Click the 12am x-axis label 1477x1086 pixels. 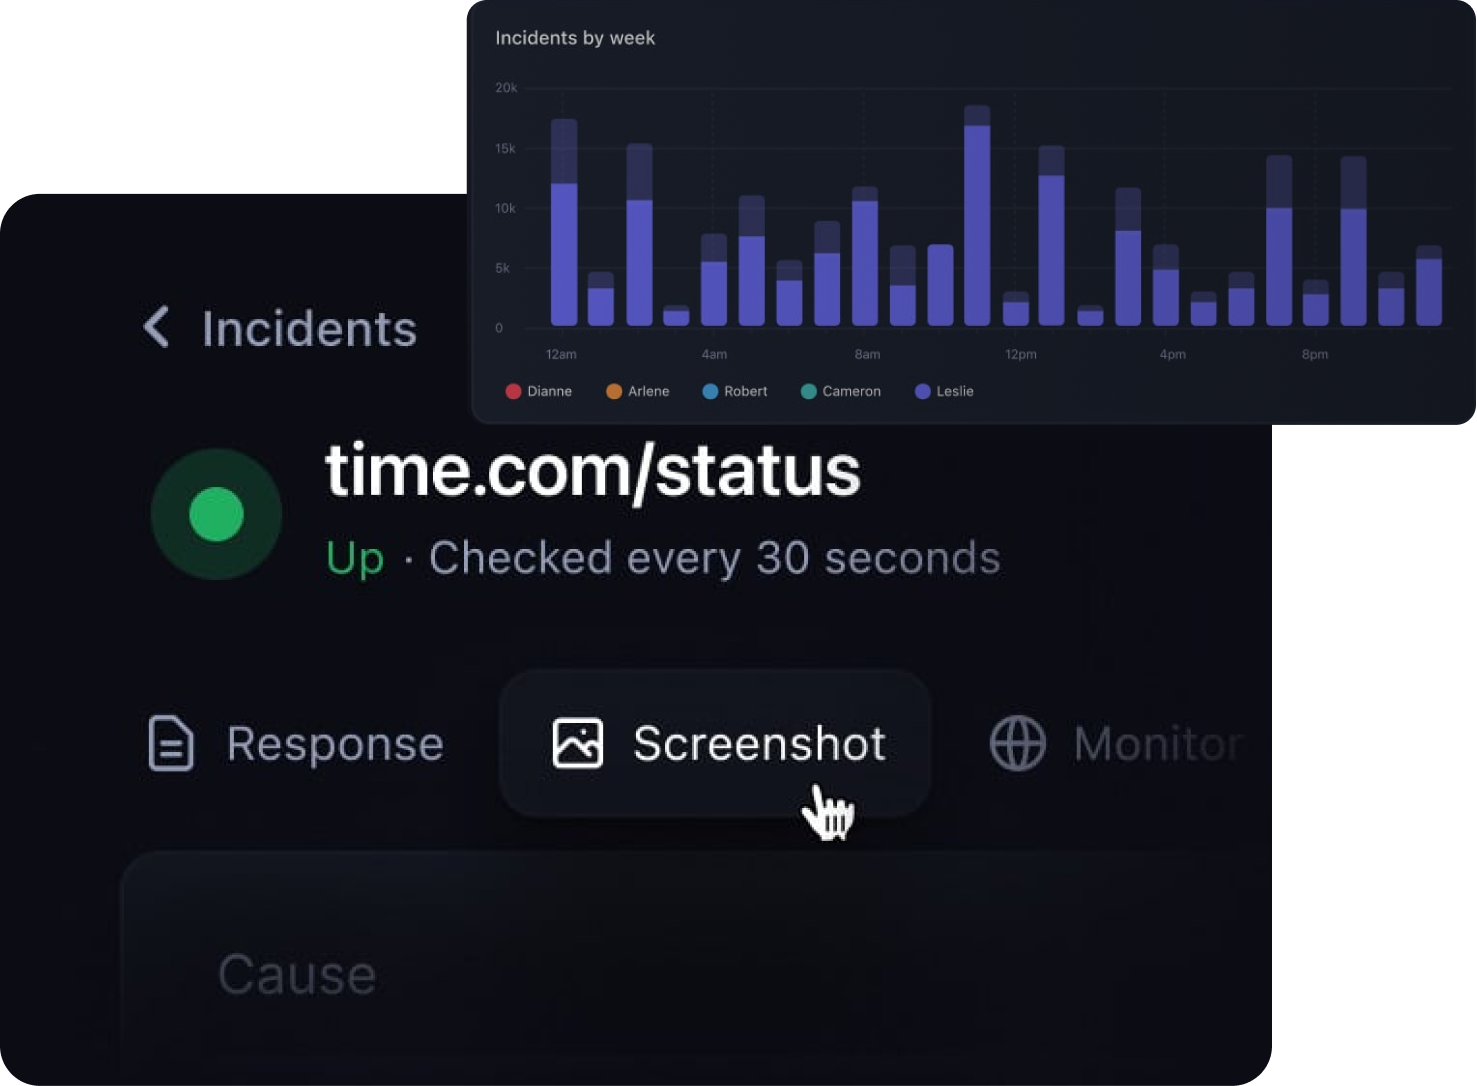pyautogui.click(x=561, y=354)
